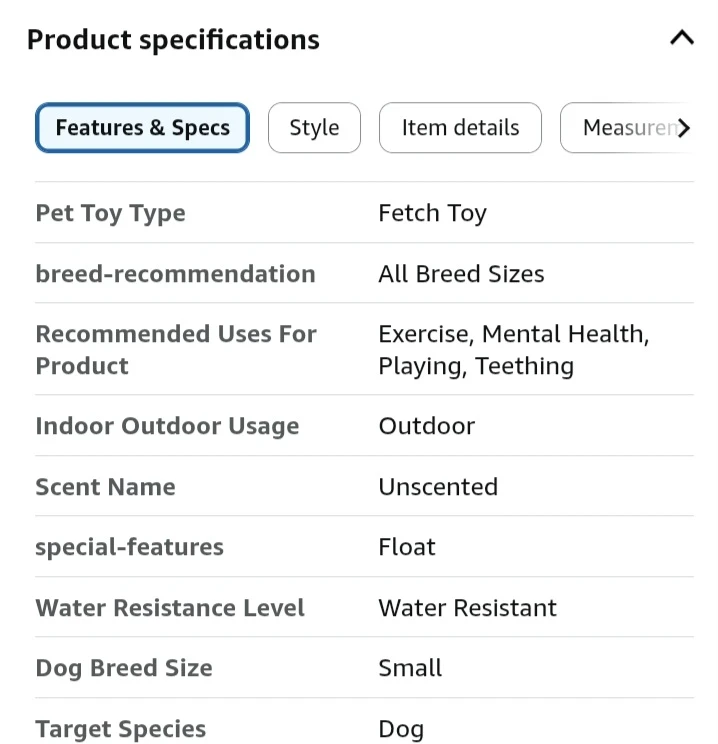Click the breed-recommendation label
Image resolution: width=718 pixels, height=744 pixels.
click(175, 274)
